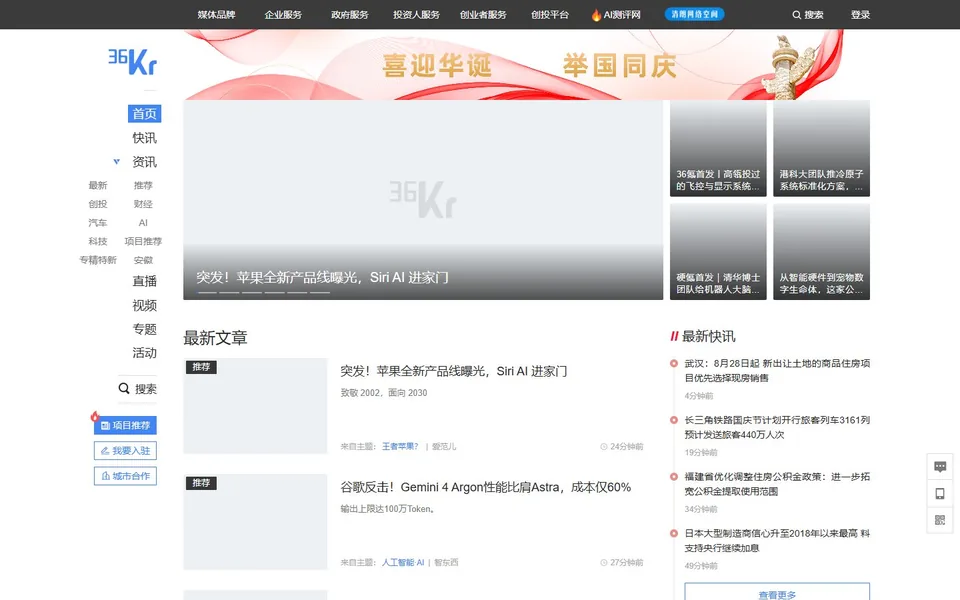Viewport: 960px width, 600px height.
Task: Open 媒体品牌 menu in top bar
Action: click(216, 15)
